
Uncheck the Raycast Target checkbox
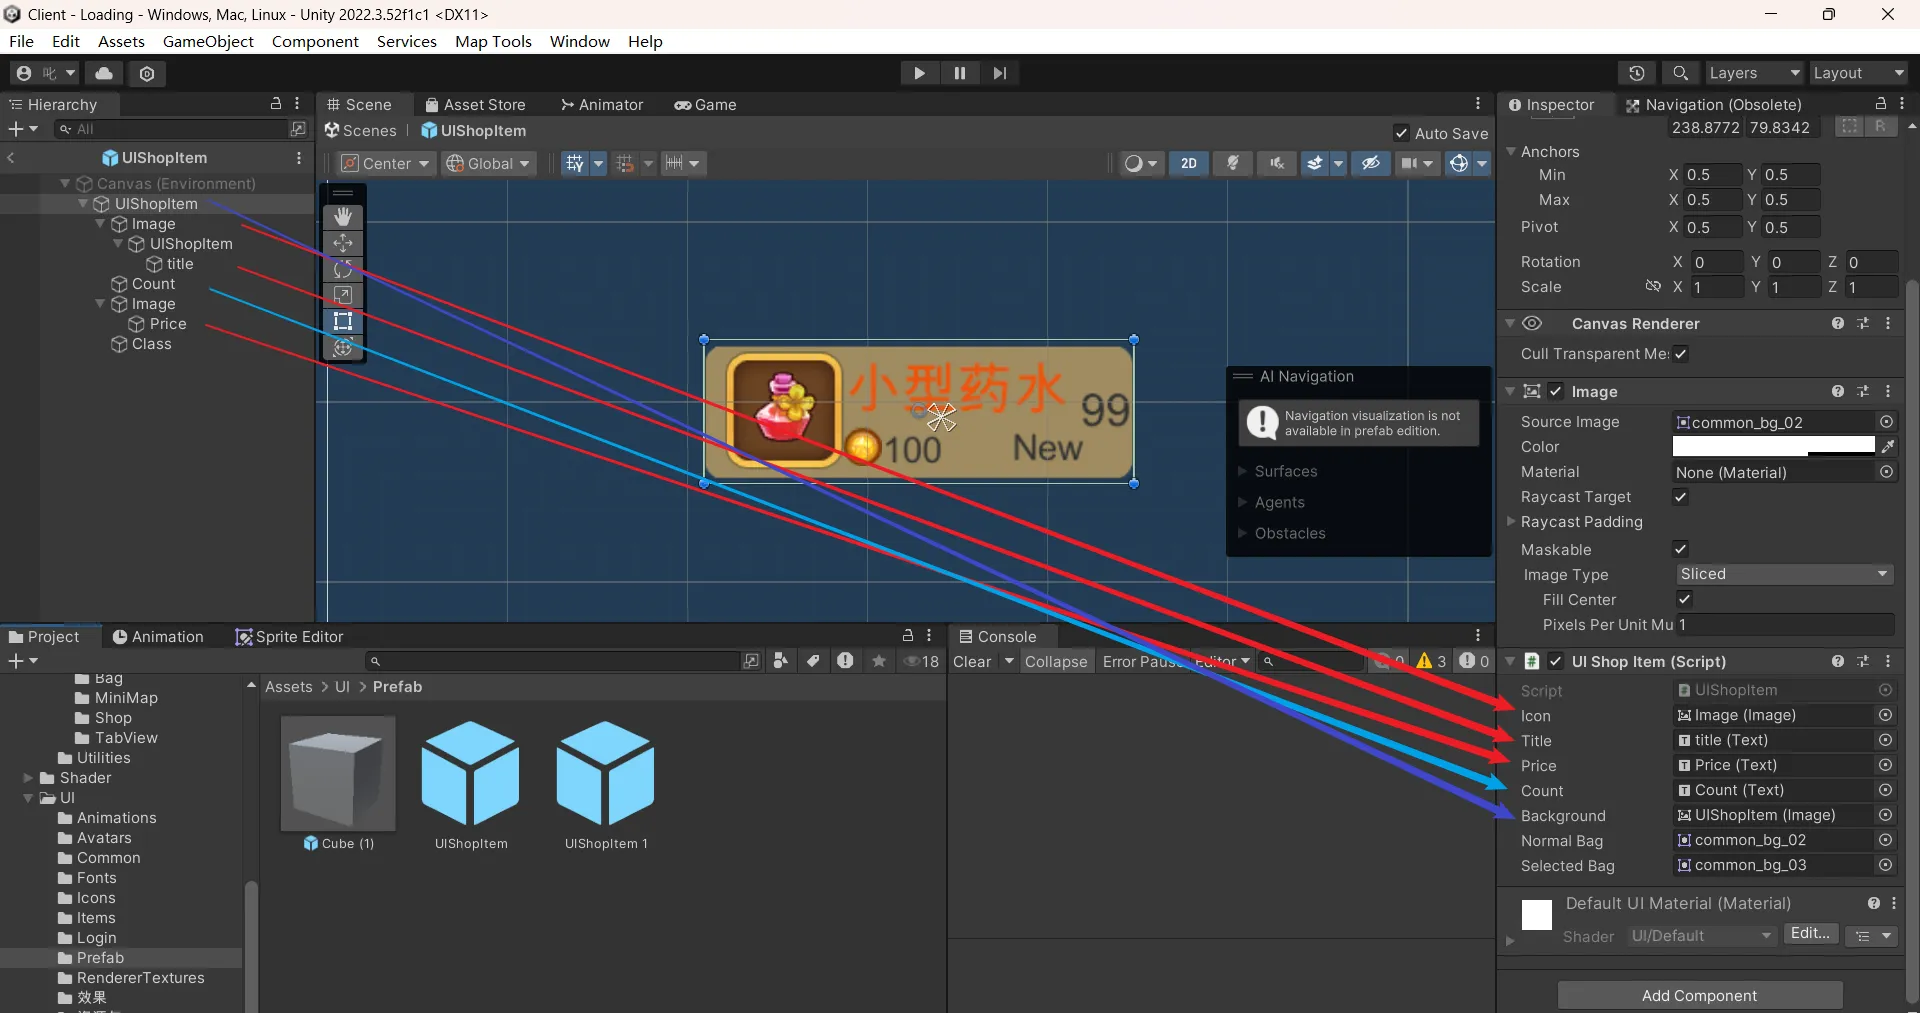1681,497
